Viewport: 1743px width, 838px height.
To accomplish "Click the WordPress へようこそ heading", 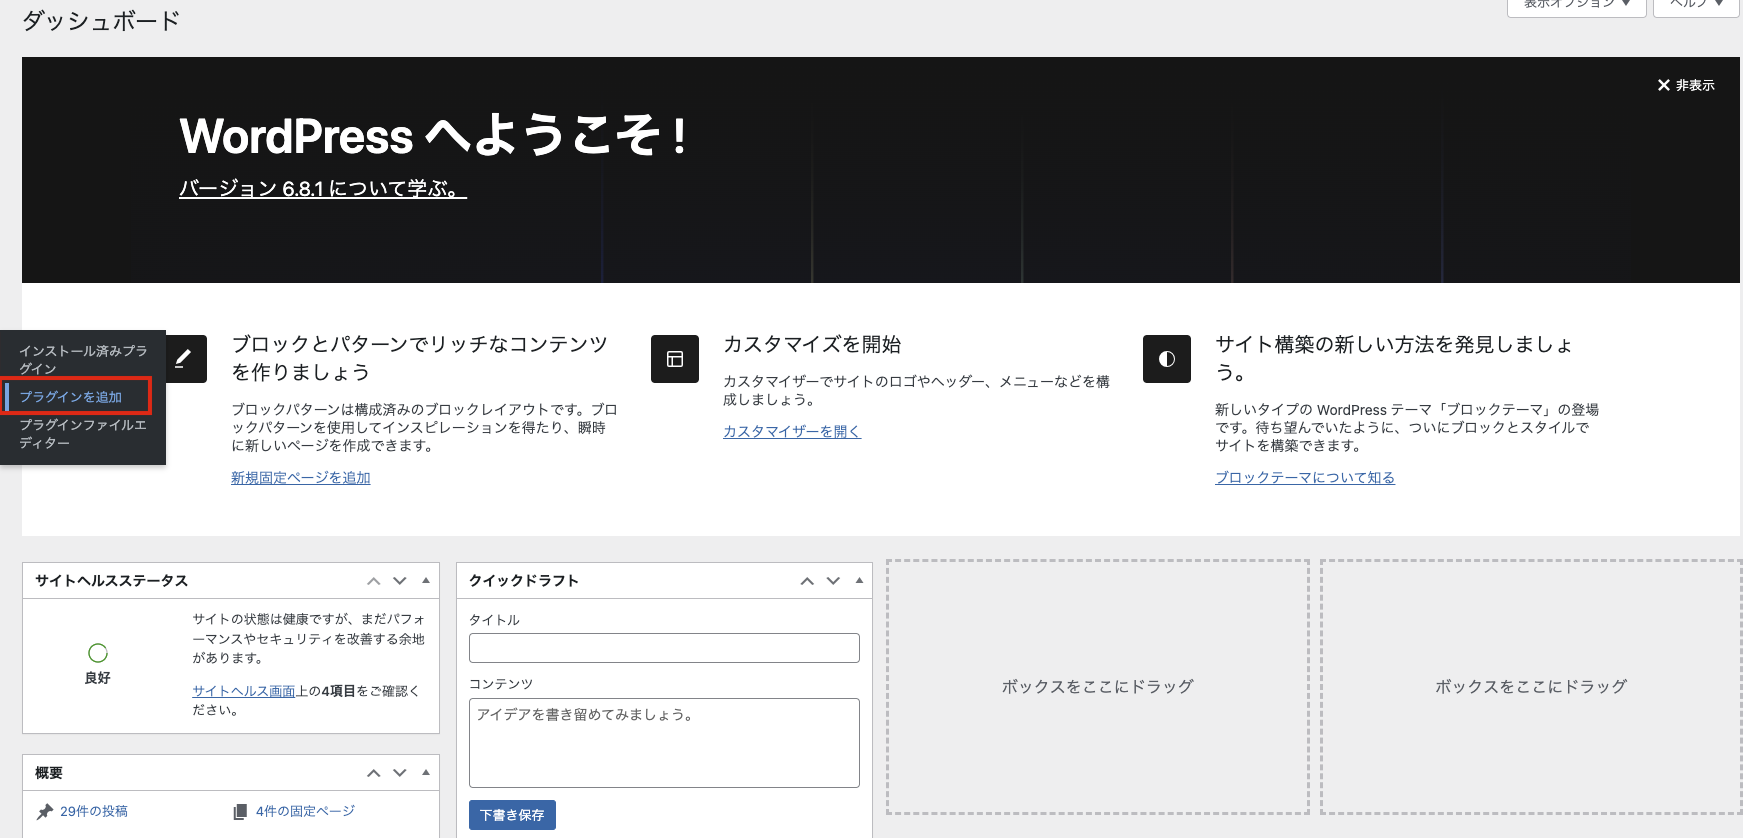I will coord(432,136).
